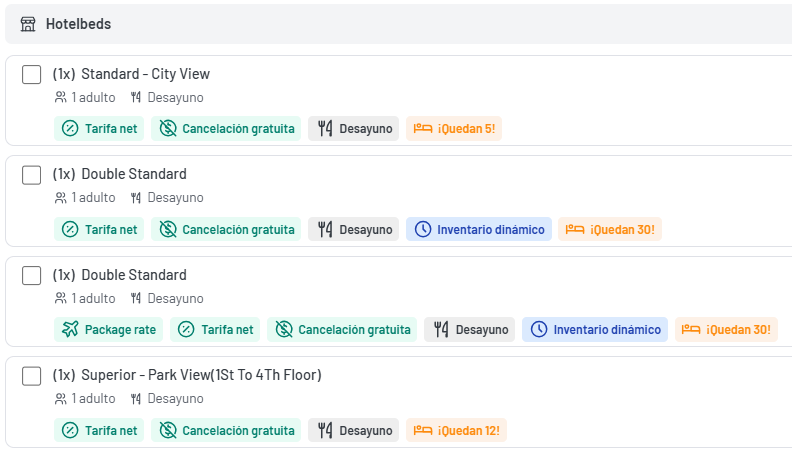The height and width of the screenshot is (452, 792).
Task: Click the Hotelbeds store icon
Action: pyautogui.click(x=28, y=24)
